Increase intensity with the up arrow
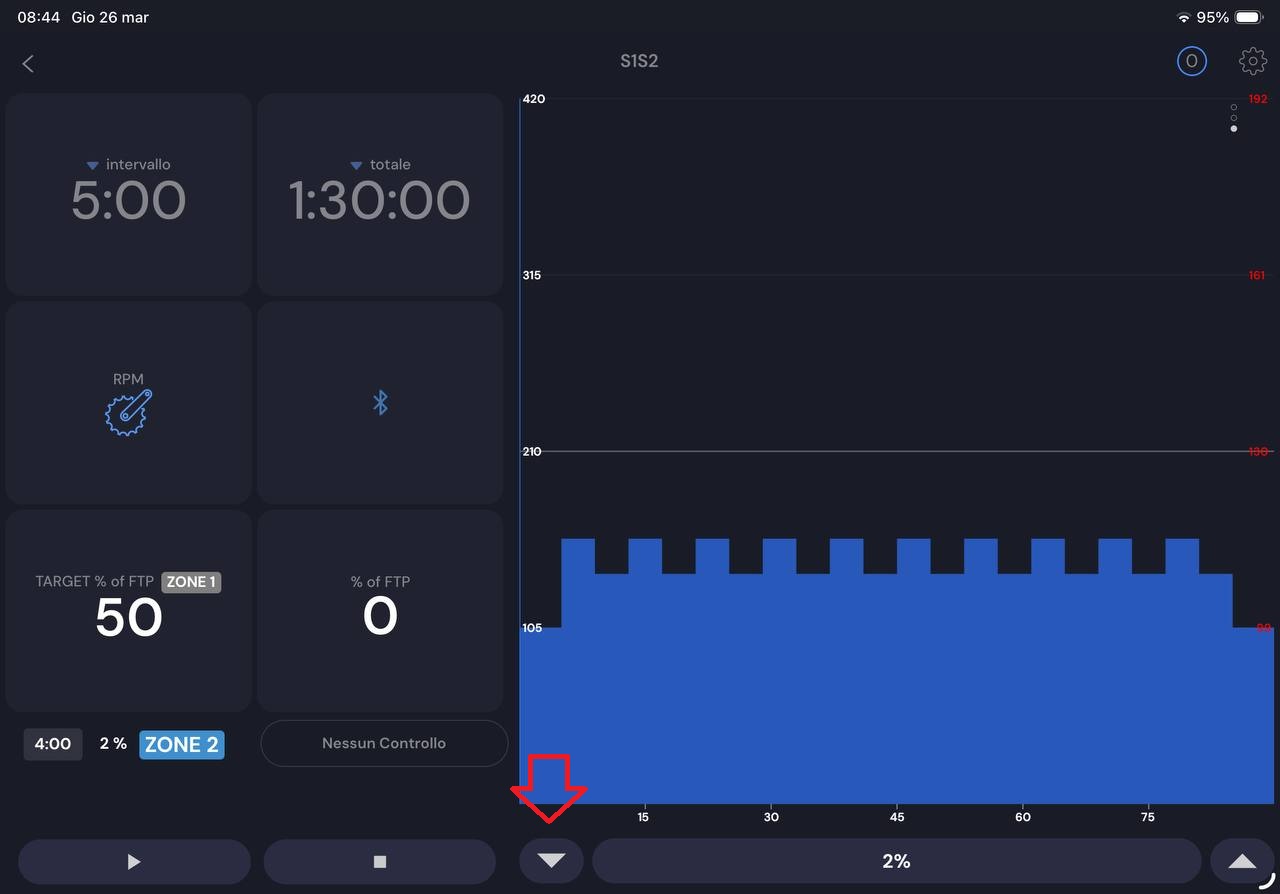The width and height of the screenshot is (1280, 894). 1241,861
